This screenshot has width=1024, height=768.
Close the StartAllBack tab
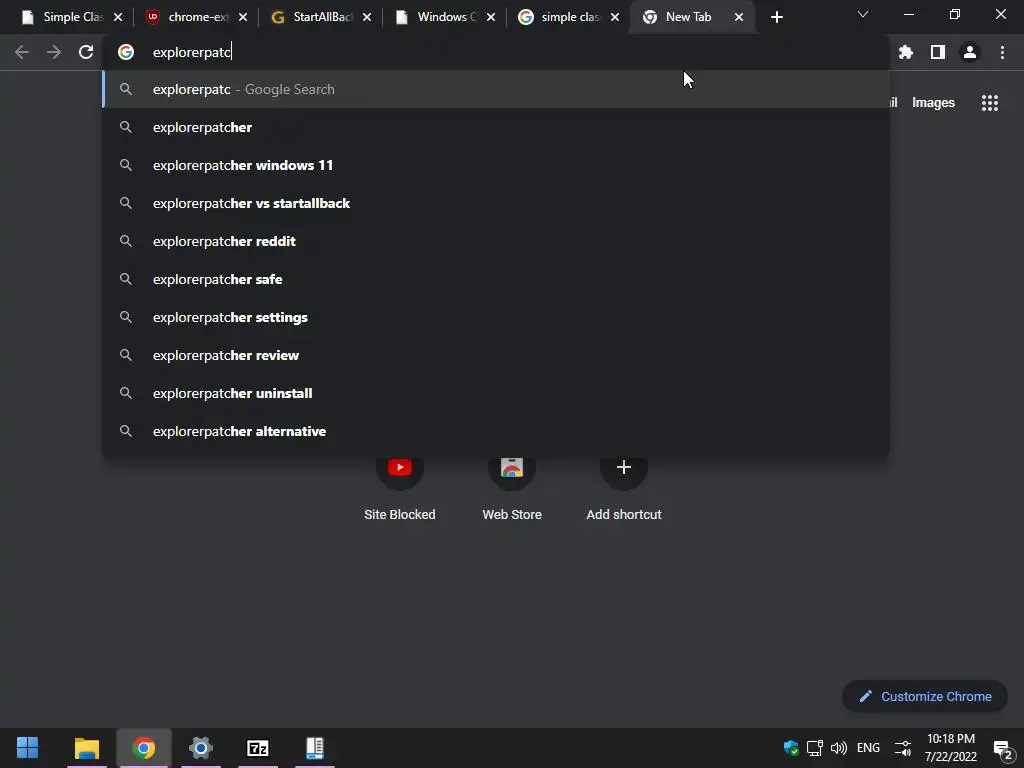(367, 18)
